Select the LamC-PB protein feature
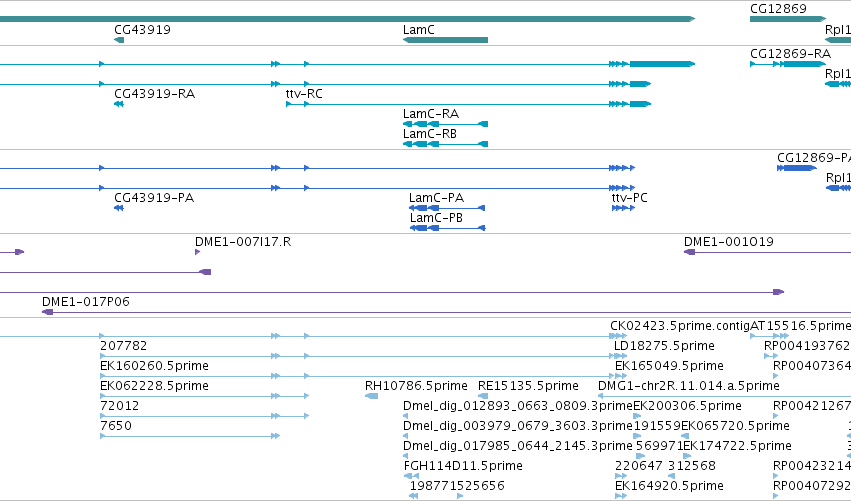 pyautogui.click(x=447, y=228)
